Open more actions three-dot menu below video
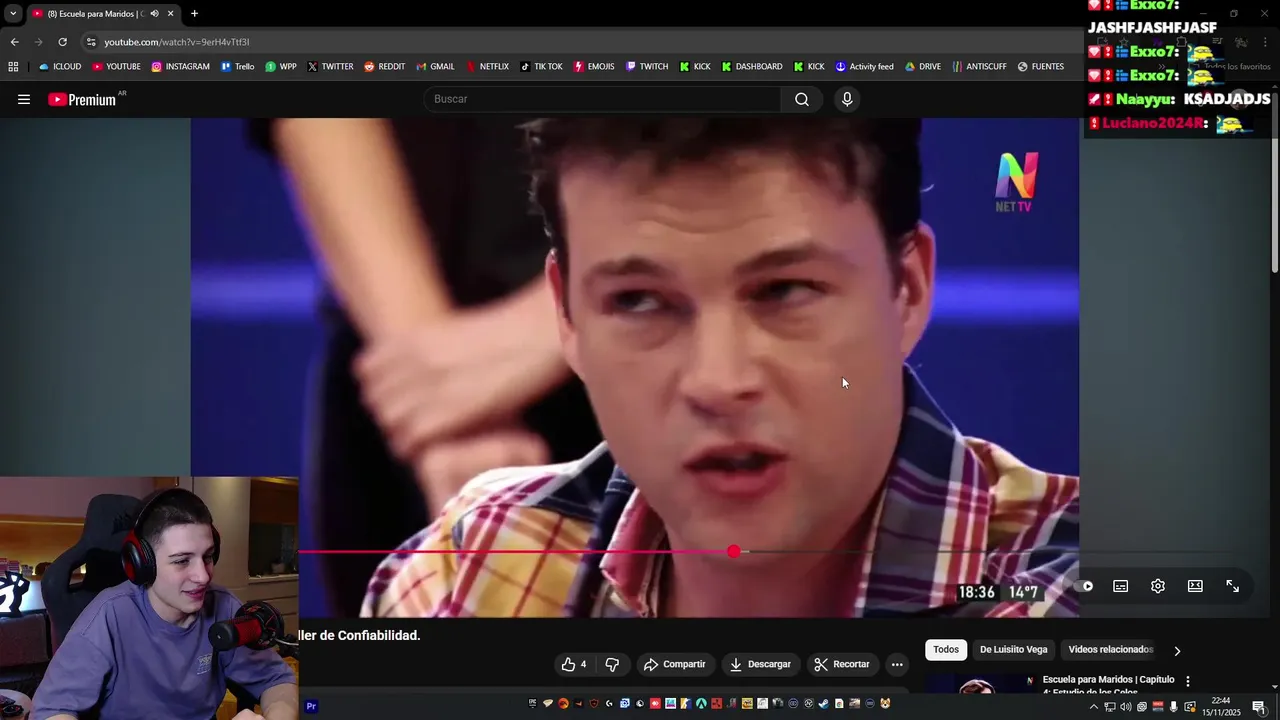This screenshot has width=1280, height=720. click(897, 664)
